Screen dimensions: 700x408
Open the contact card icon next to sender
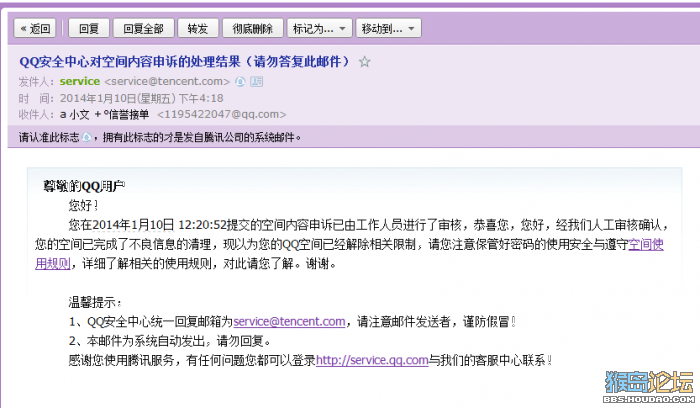tap(256, 81)
